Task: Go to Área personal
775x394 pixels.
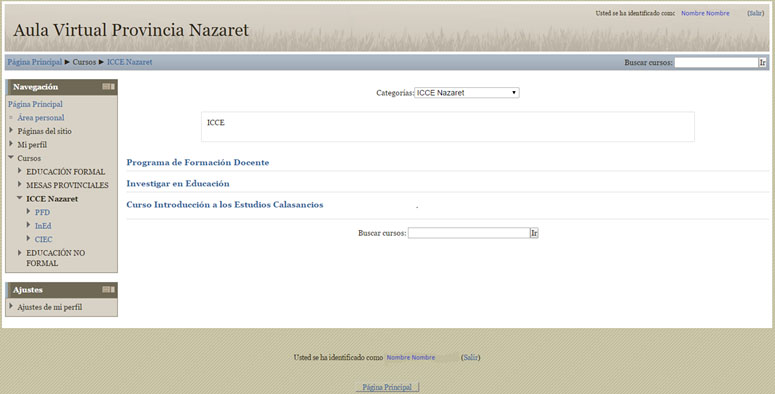Action: [x=41, y=118]
